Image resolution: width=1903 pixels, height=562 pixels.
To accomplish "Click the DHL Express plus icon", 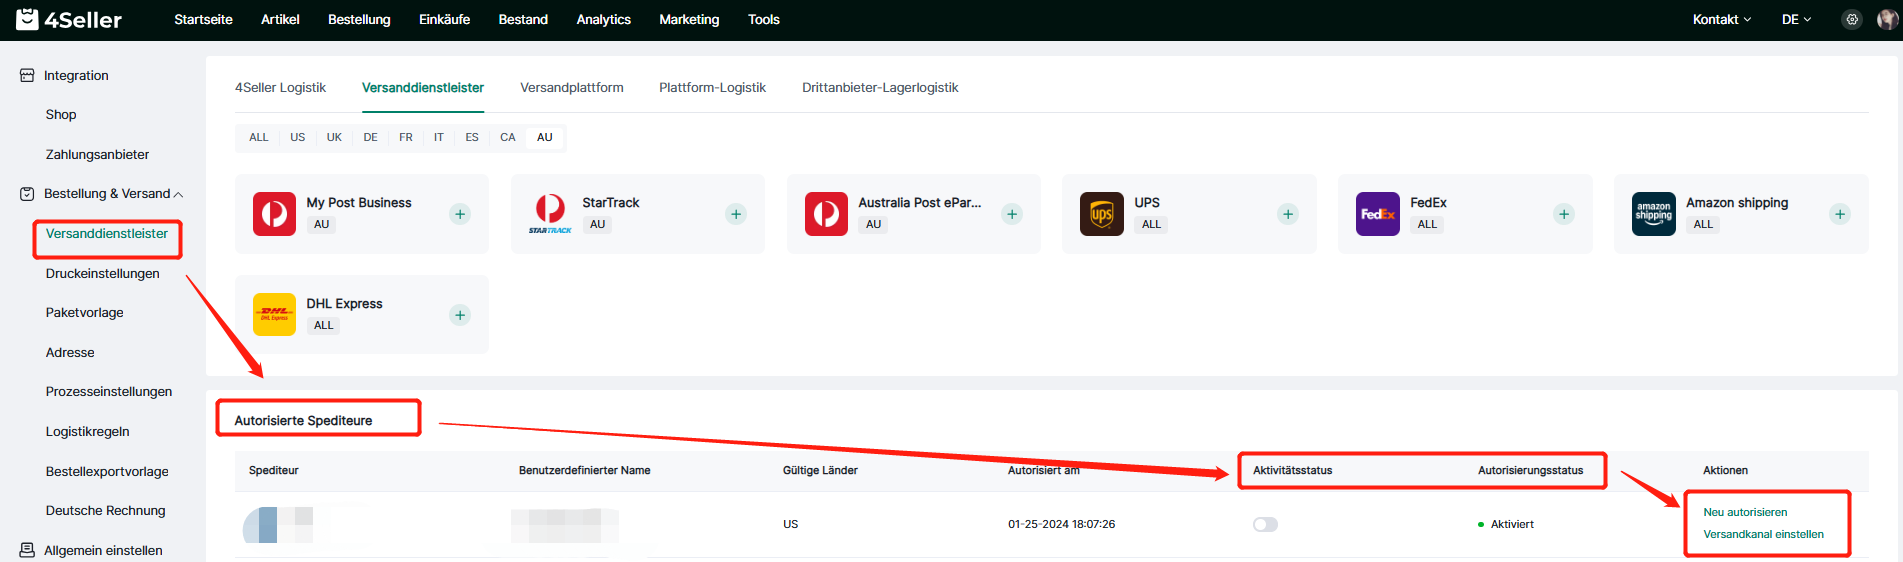I will [460, 315].
